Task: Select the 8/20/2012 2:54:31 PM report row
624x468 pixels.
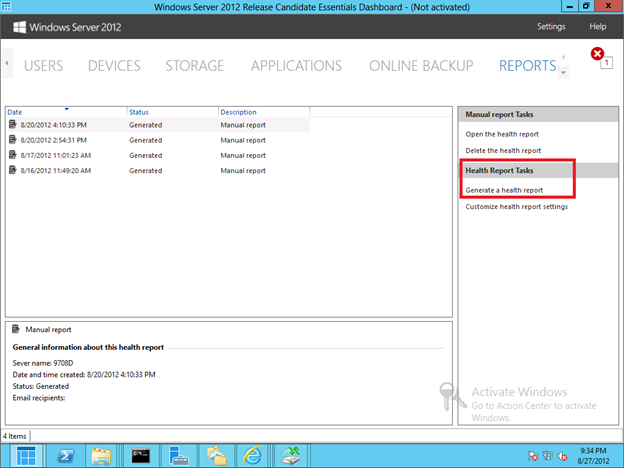Action: point(158,140)
